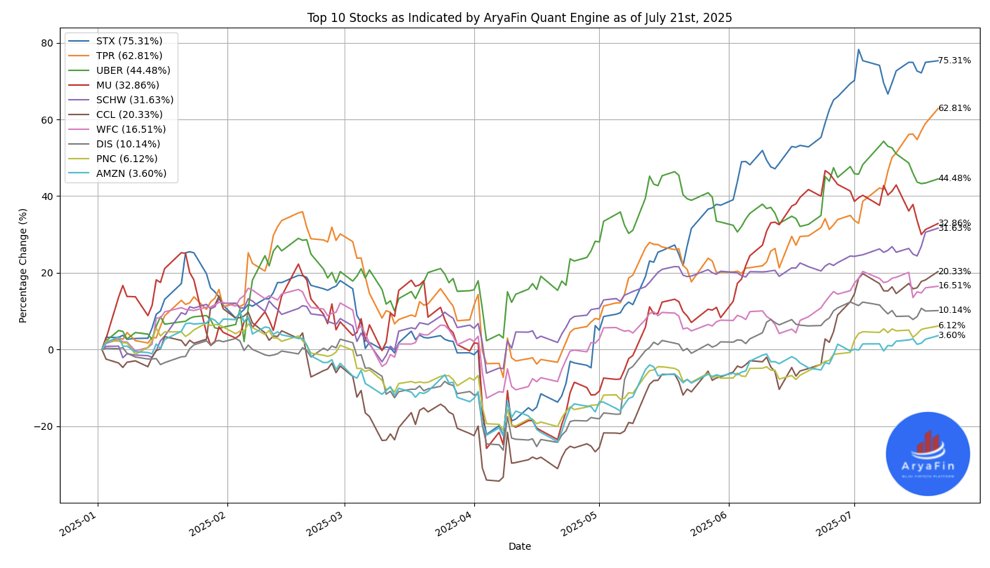Click the SCHW (31.63%) legend entry
Screen dimensions: 990x568
121,100
